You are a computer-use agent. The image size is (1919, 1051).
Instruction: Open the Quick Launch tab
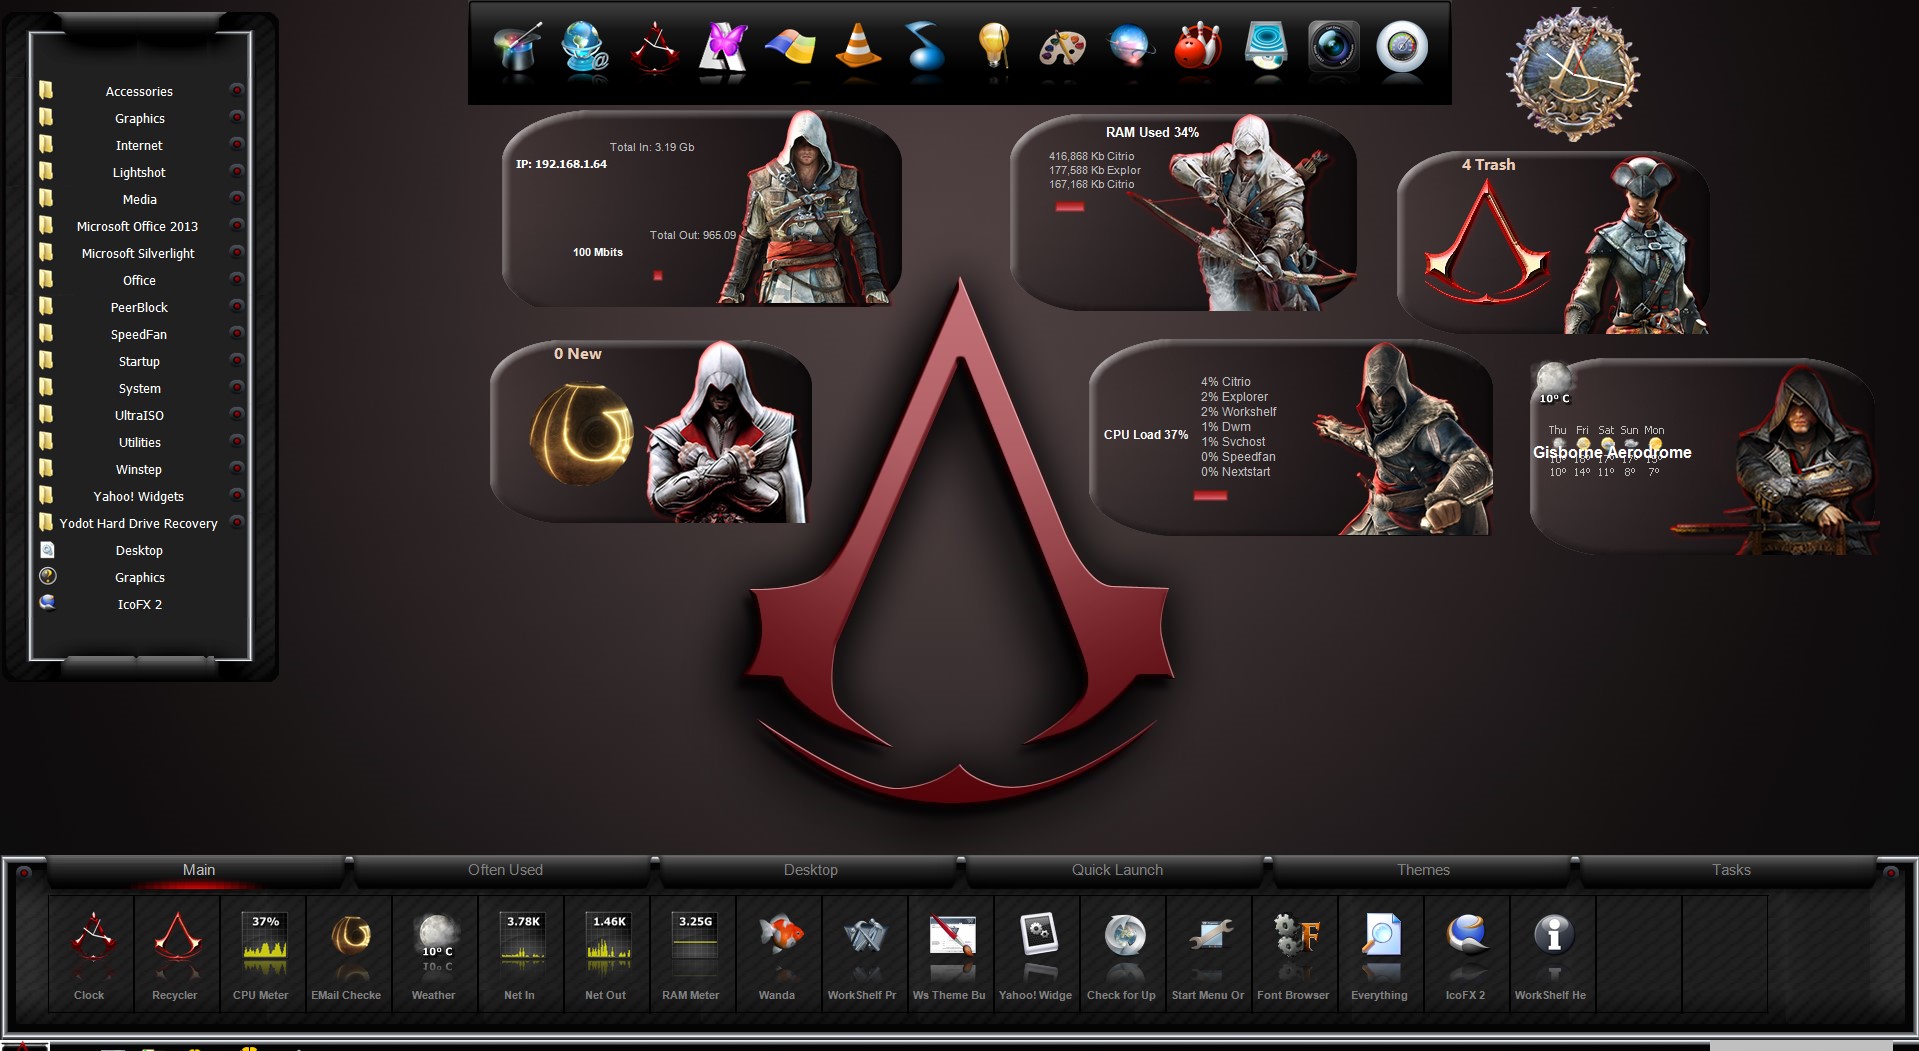click(1117, 870)
